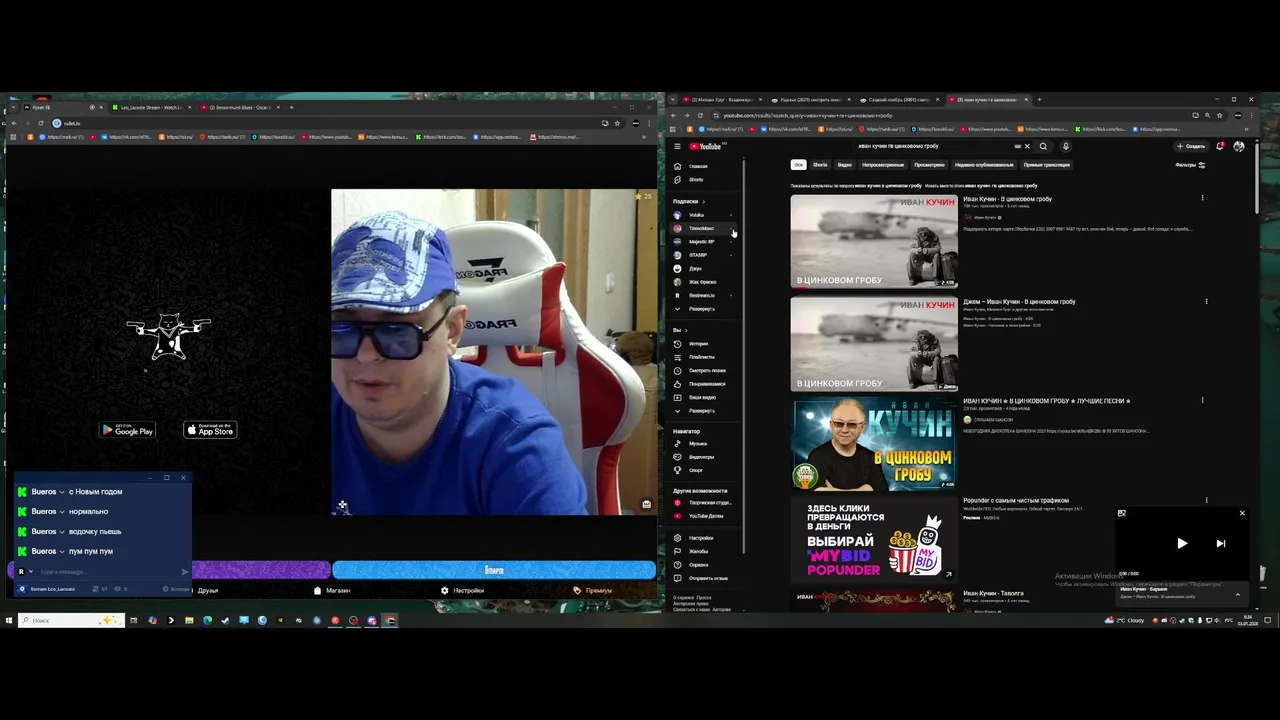Viewport: 1280px width, 720px height.
Task: Play the mini player video
Action: click(x=1182, y=543)
